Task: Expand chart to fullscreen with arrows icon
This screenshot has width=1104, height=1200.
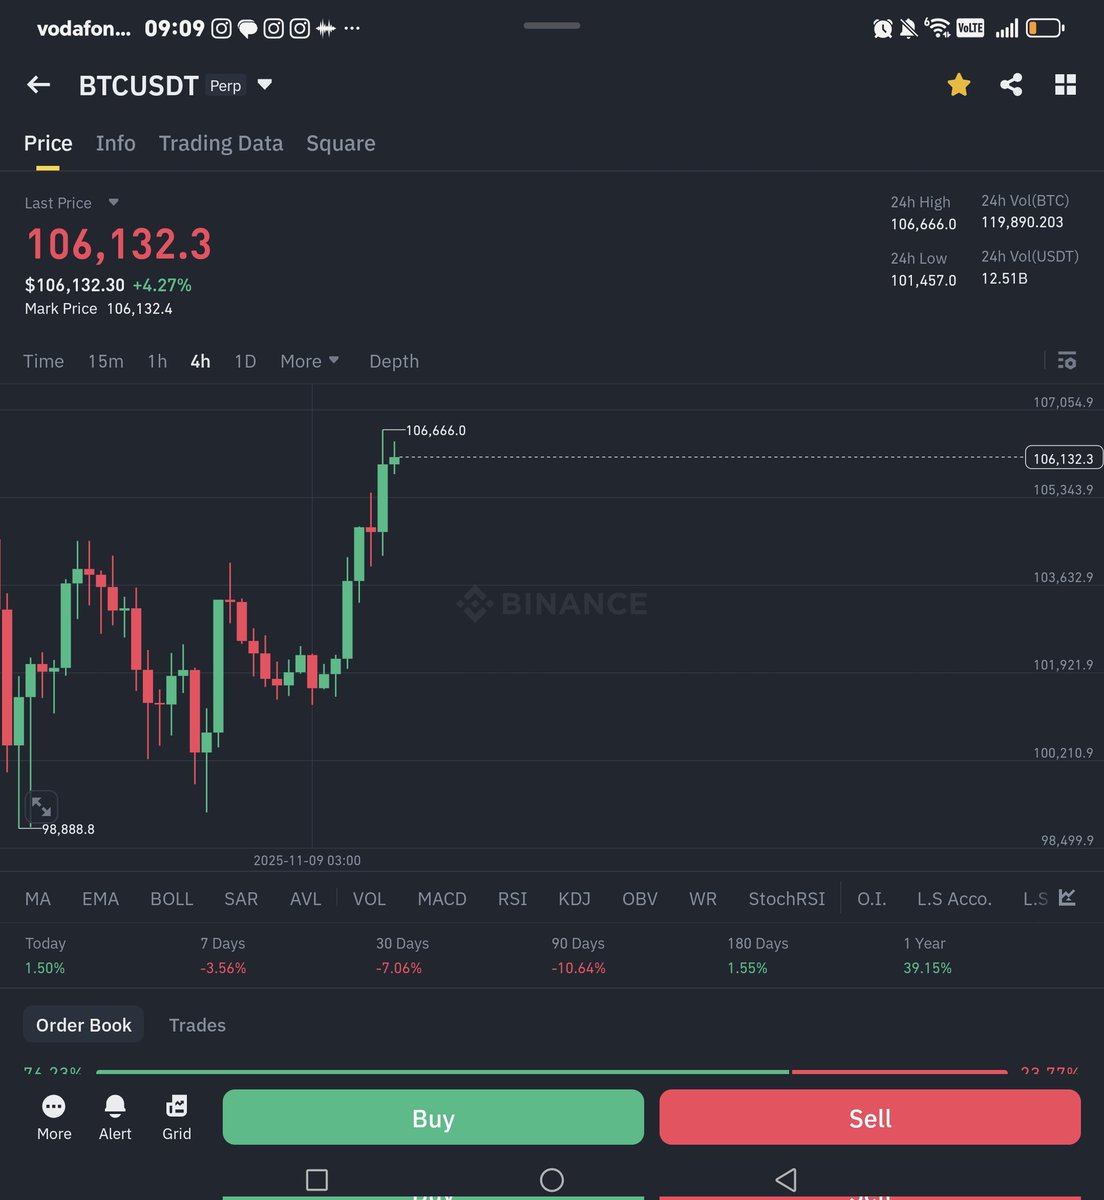Action: pyautogui.click(x=41, y=806)
